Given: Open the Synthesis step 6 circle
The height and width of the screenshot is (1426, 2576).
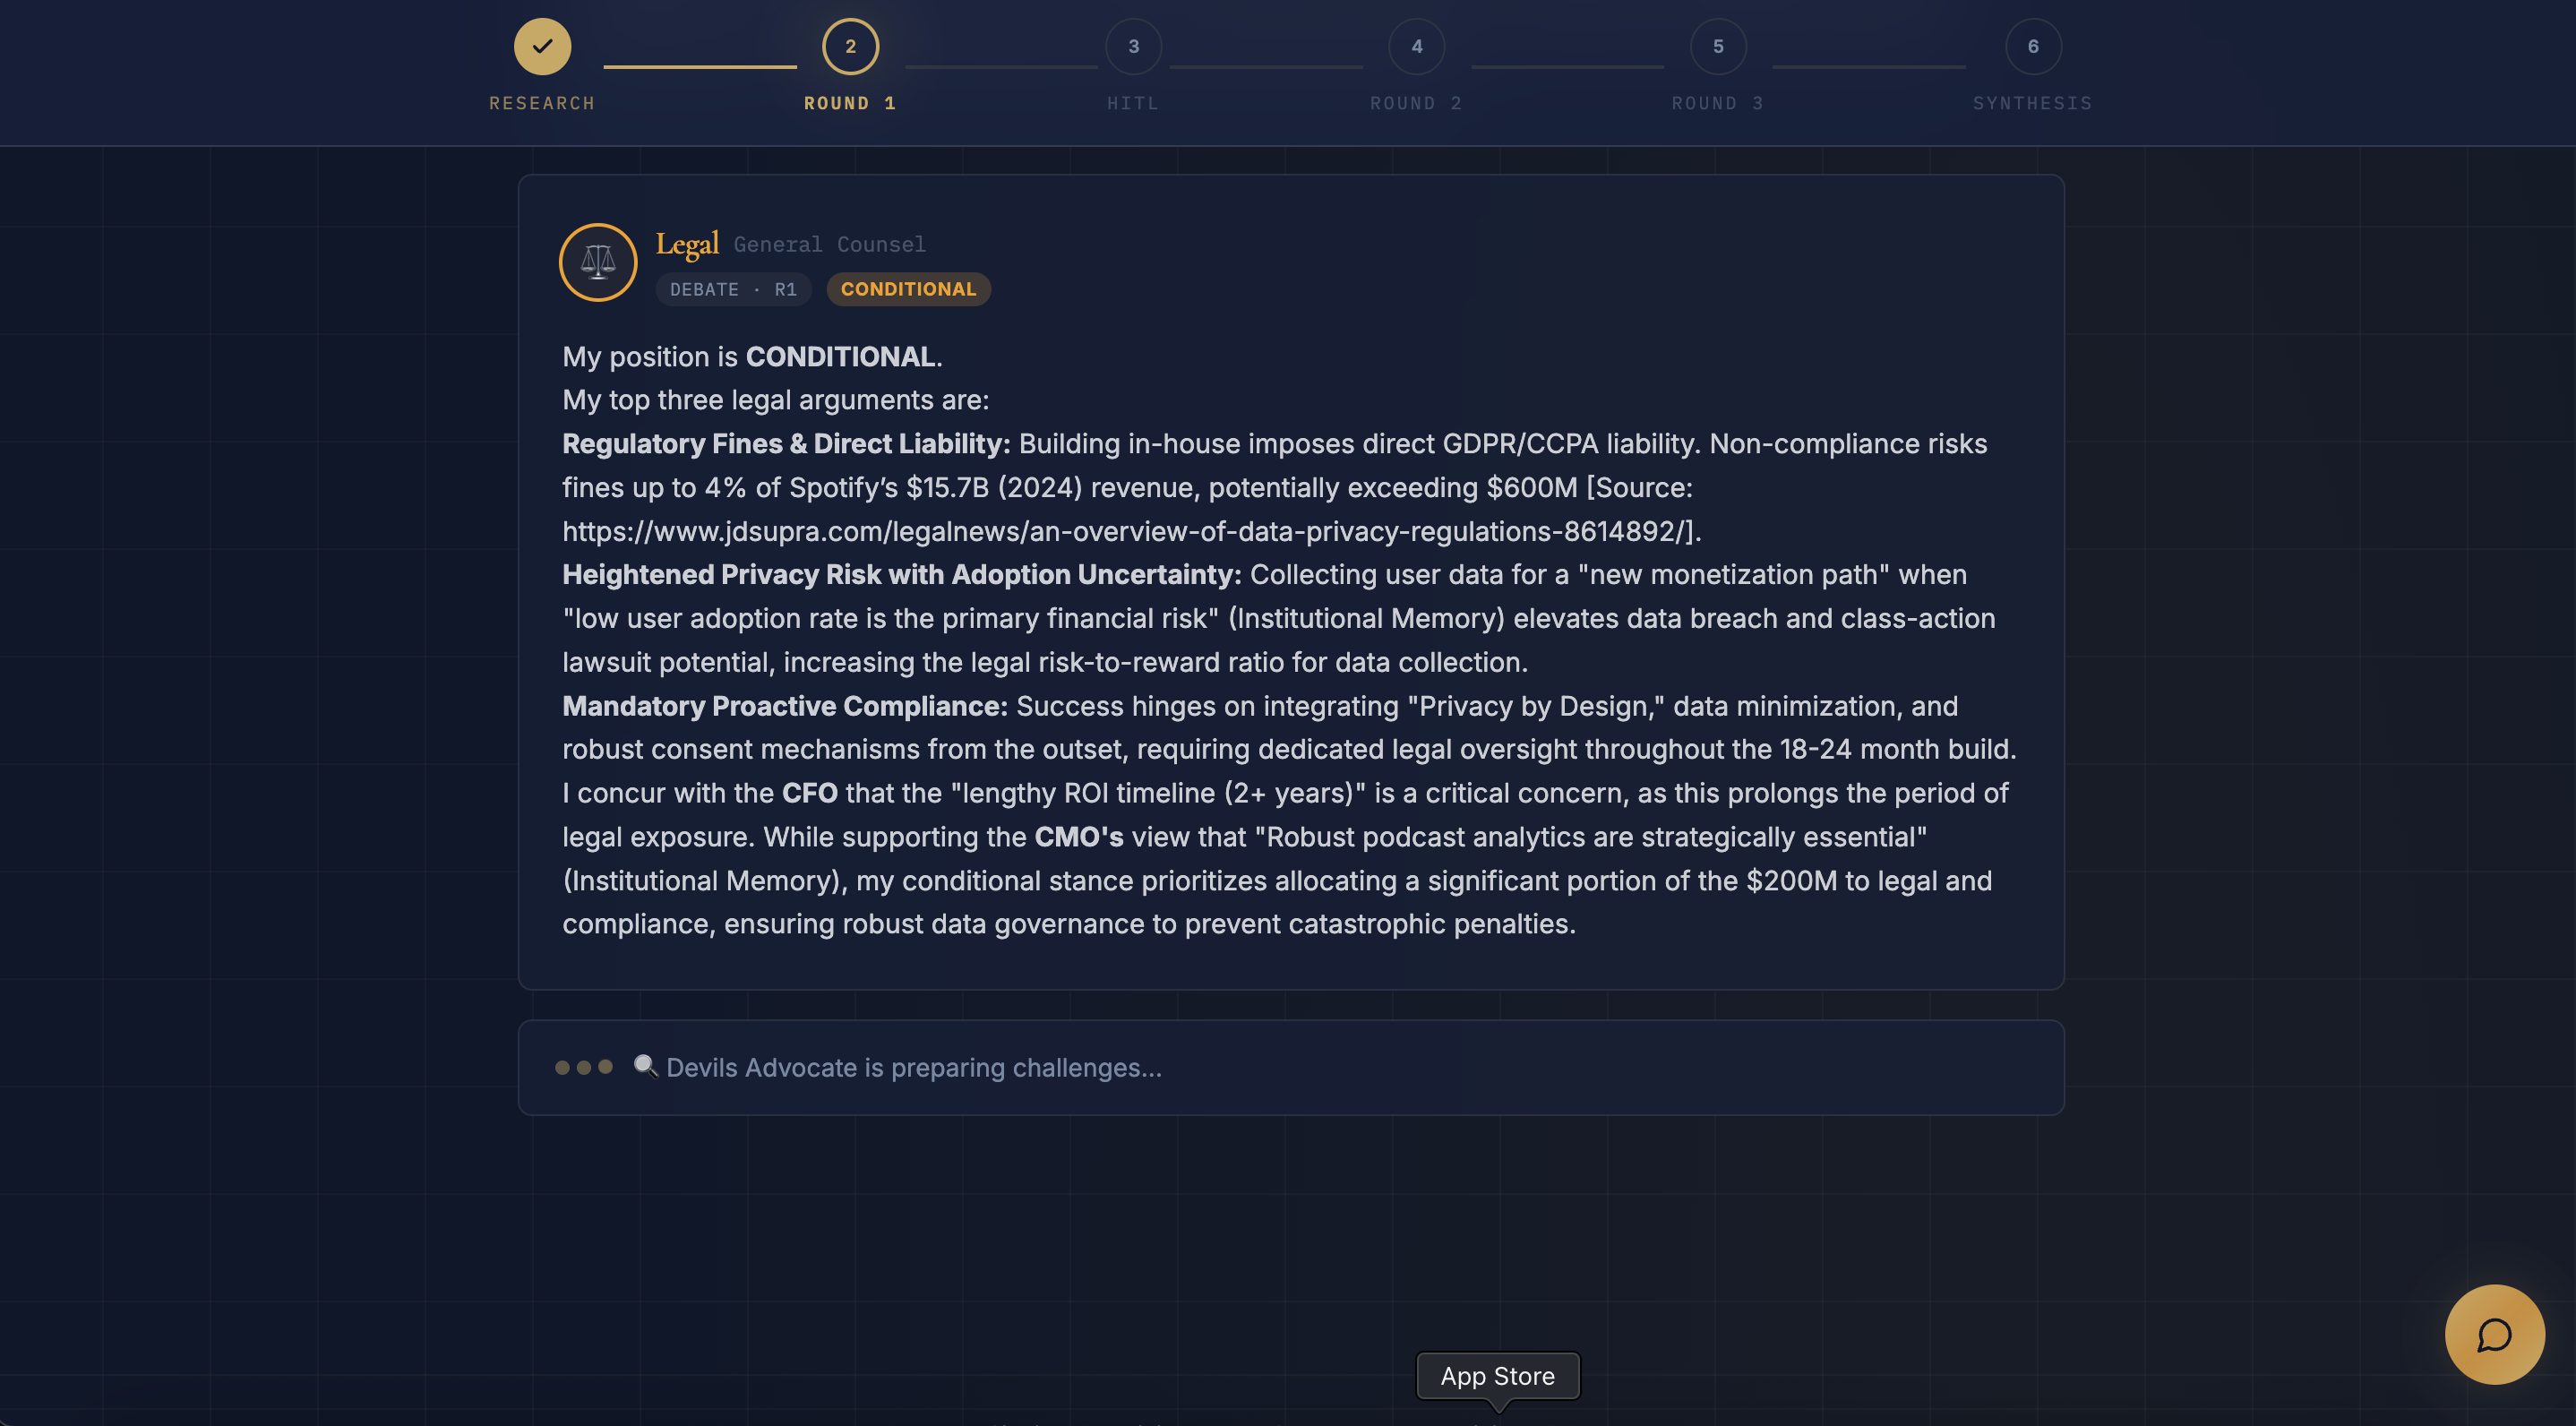Looking at the screenshot, I should click(2033, 46).
